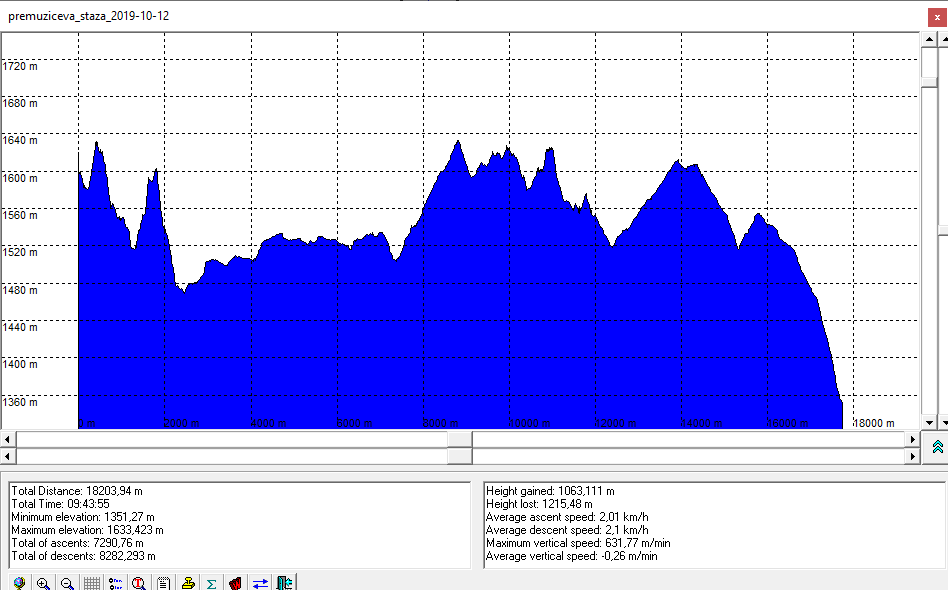
Task: Click the magnifier with red T icon
Action: click(139, 582)
